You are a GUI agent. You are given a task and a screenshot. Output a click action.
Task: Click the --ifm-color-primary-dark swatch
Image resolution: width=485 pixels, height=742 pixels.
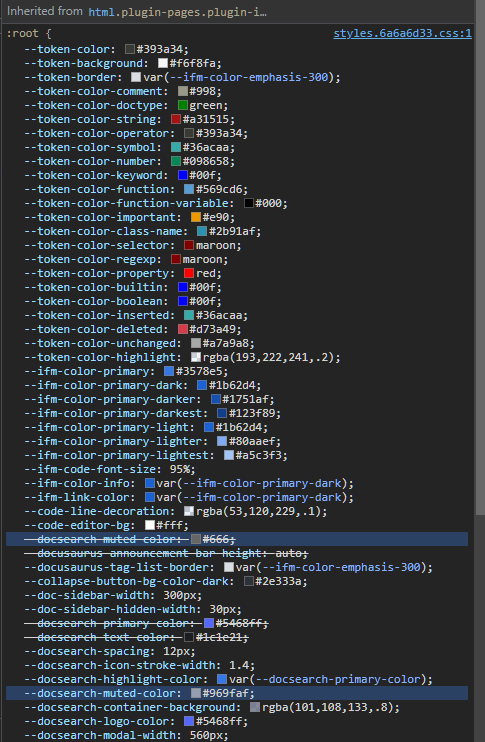pyautogui.click(x=202, y=385)
